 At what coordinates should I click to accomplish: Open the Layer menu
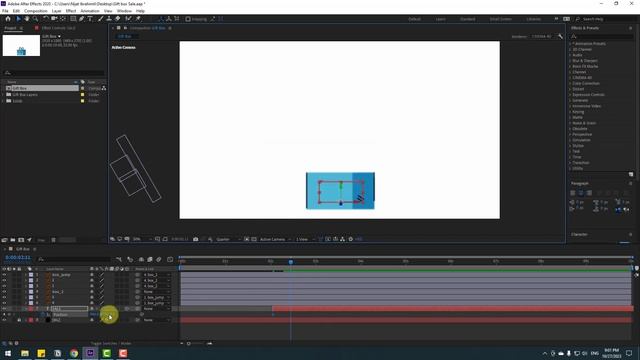pyautogui.click(x=57, y=11)
